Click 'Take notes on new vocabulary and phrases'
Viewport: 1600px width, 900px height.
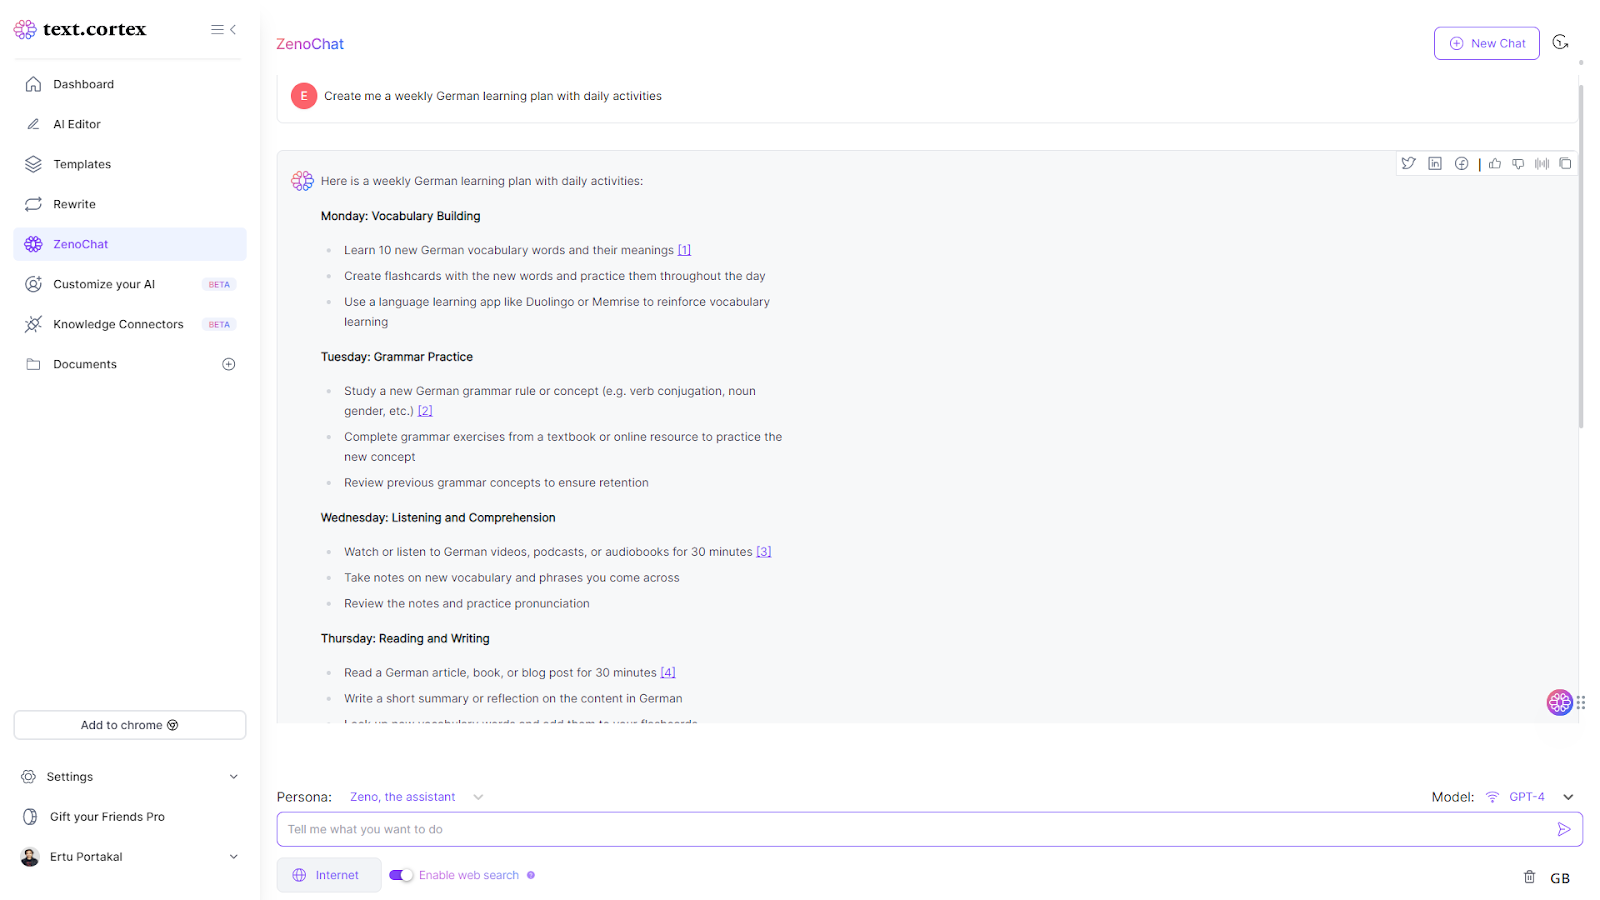(x=512, y=578)
